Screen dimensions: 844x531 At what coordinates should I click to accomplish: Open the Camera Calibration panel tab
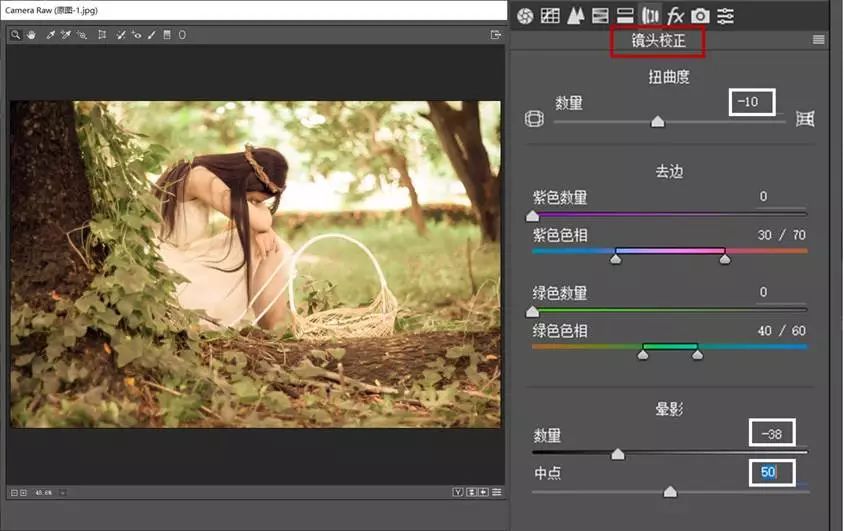[700, 16]
